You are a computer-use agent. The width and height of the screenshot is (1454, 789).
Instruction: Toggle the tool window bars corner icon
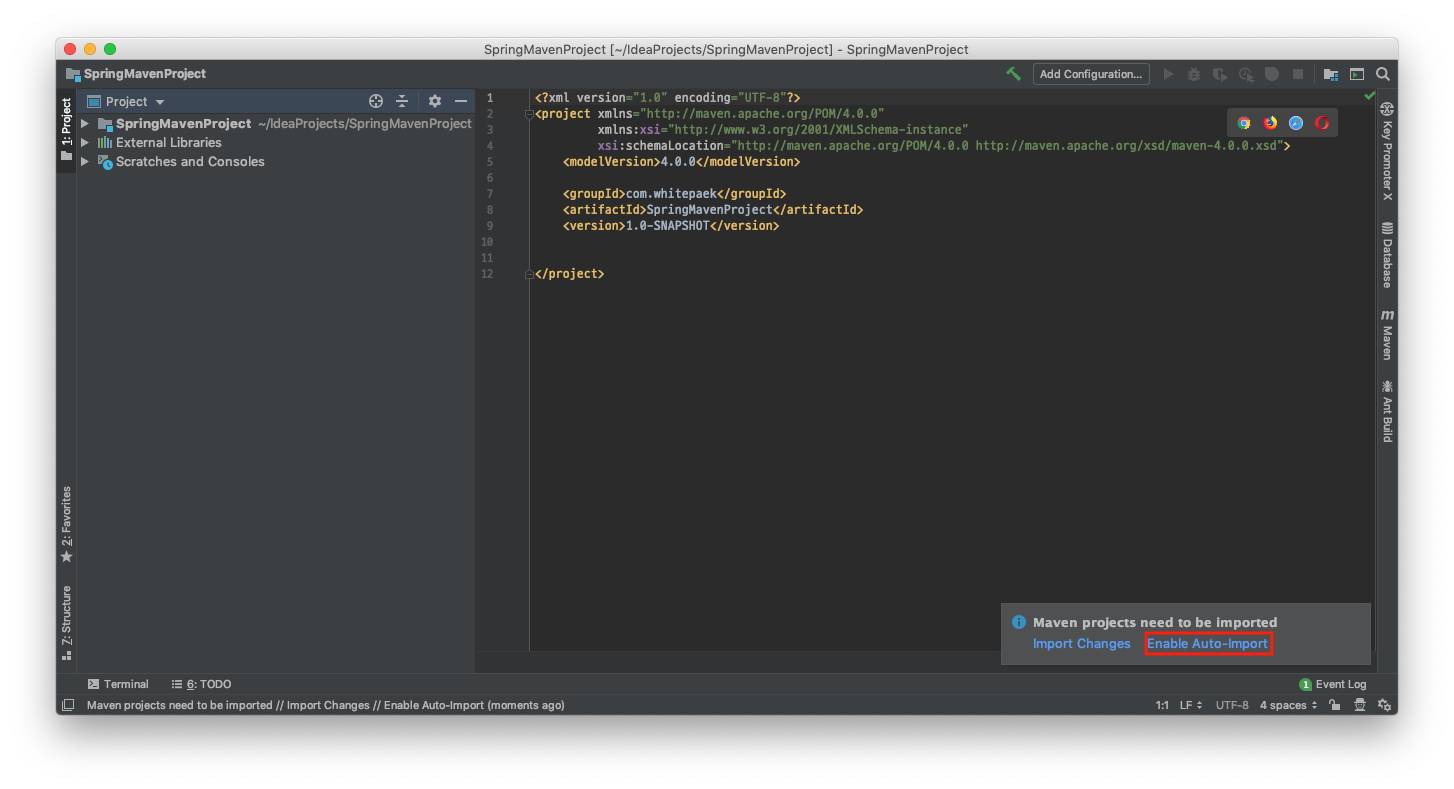67,705
